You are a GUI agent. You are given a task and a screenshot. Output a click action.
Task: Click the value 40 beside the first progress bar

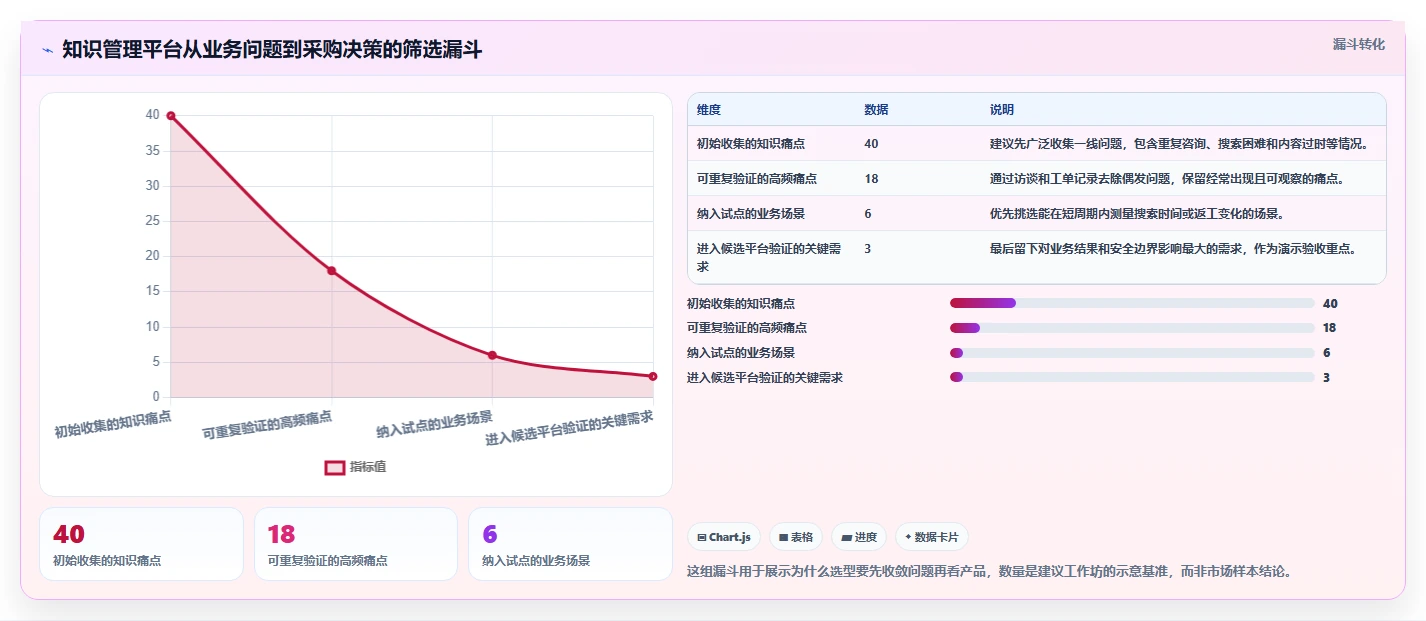[1330, 303]
